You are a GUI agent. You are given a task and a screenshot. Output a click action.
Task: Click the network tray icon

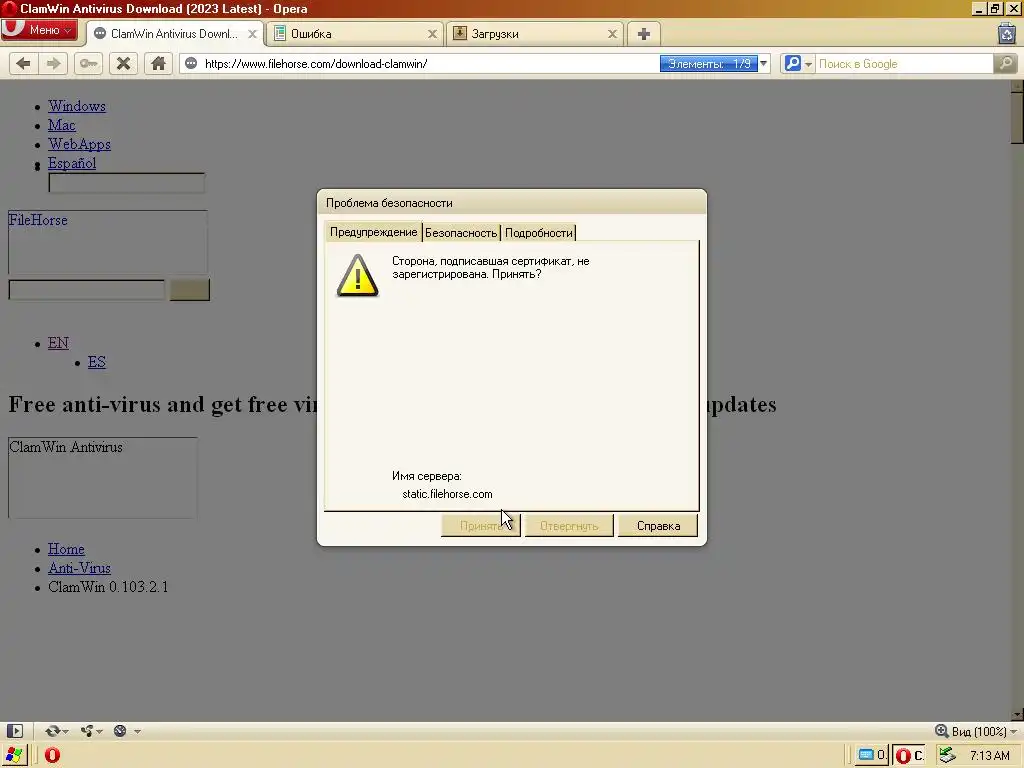pos(947,756)
